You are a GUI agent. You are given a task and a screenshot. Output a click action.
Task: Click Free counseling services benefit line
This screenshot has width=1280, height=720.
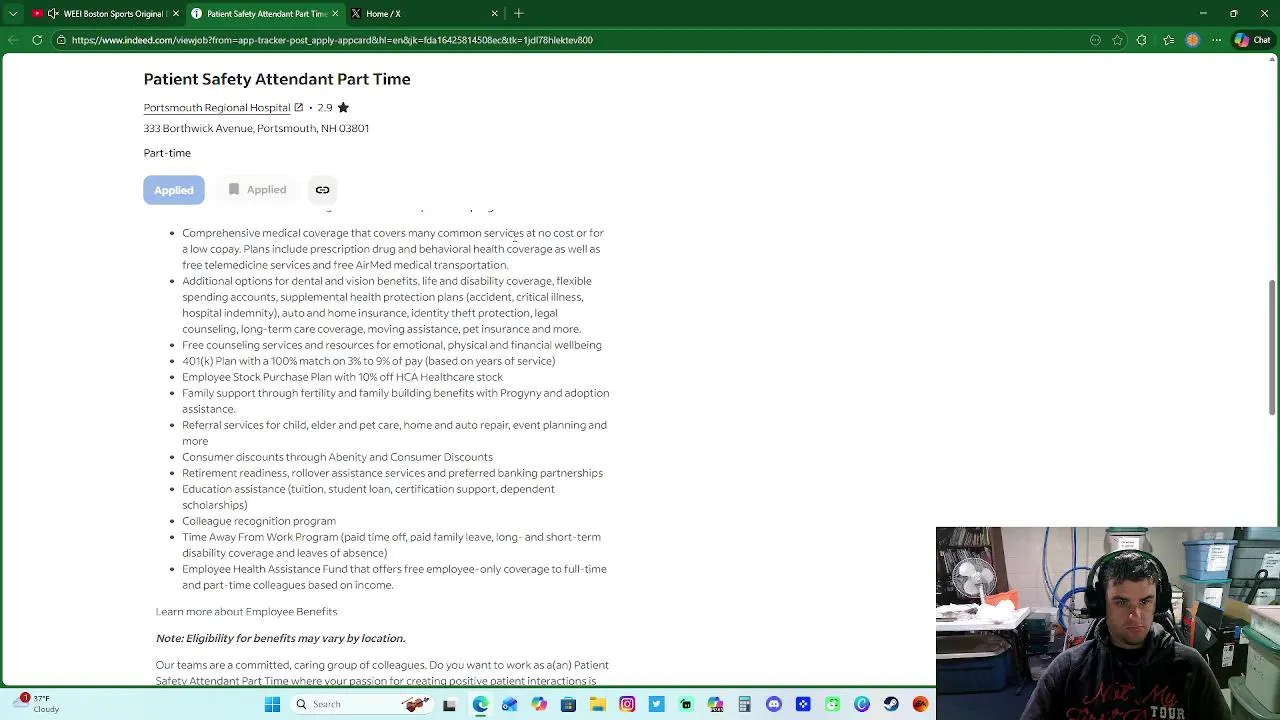392,345
